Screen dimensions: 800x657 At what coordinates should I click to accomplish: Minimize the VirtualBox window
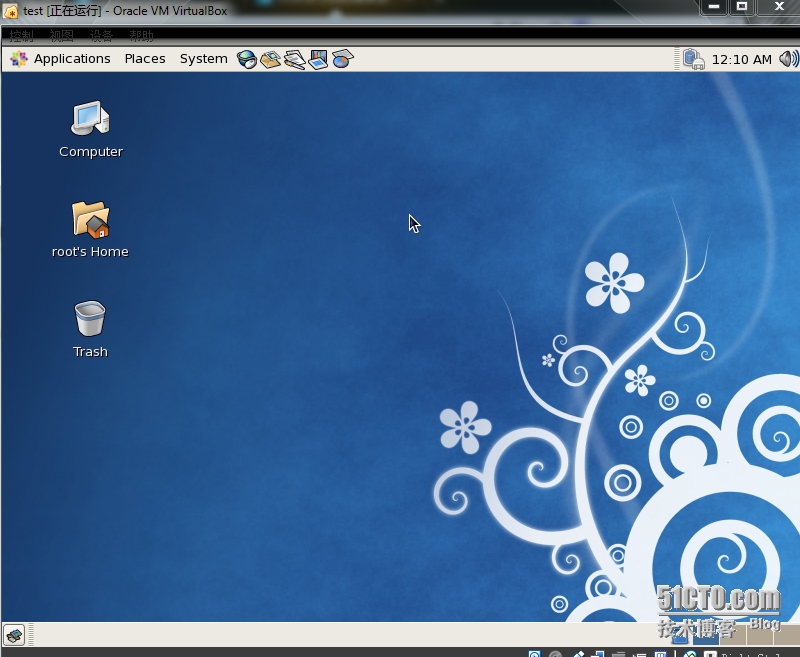(x=714, y=7)
